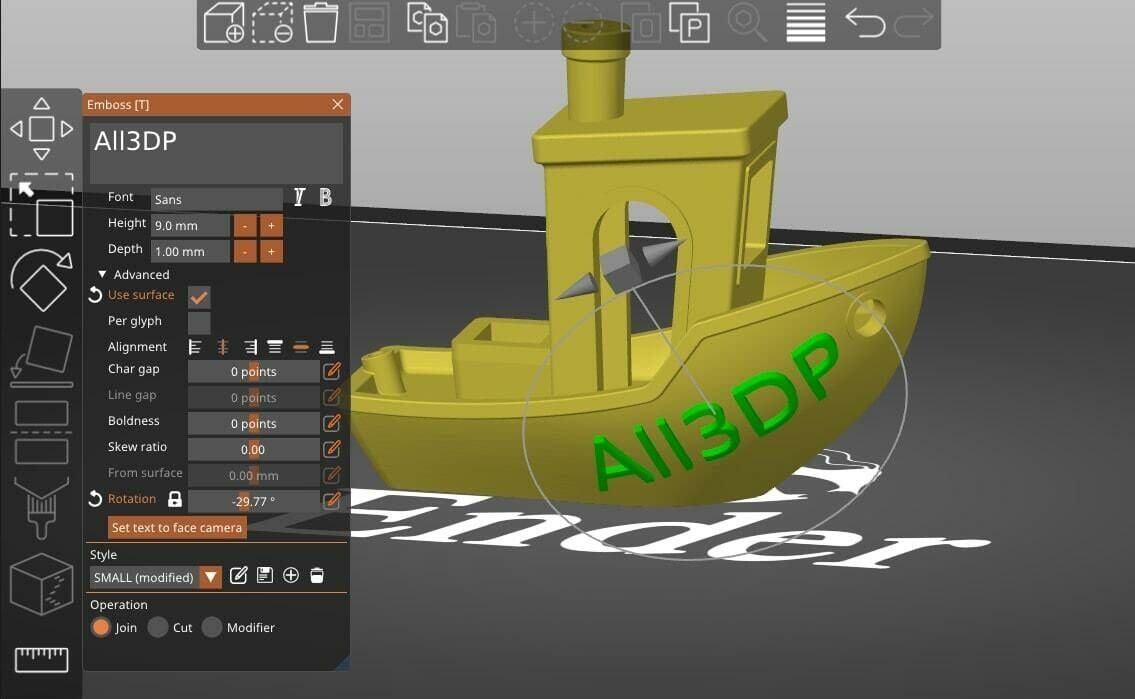Screen dimensions: 1135x699
Task: Add a new style
Action: 291,575
